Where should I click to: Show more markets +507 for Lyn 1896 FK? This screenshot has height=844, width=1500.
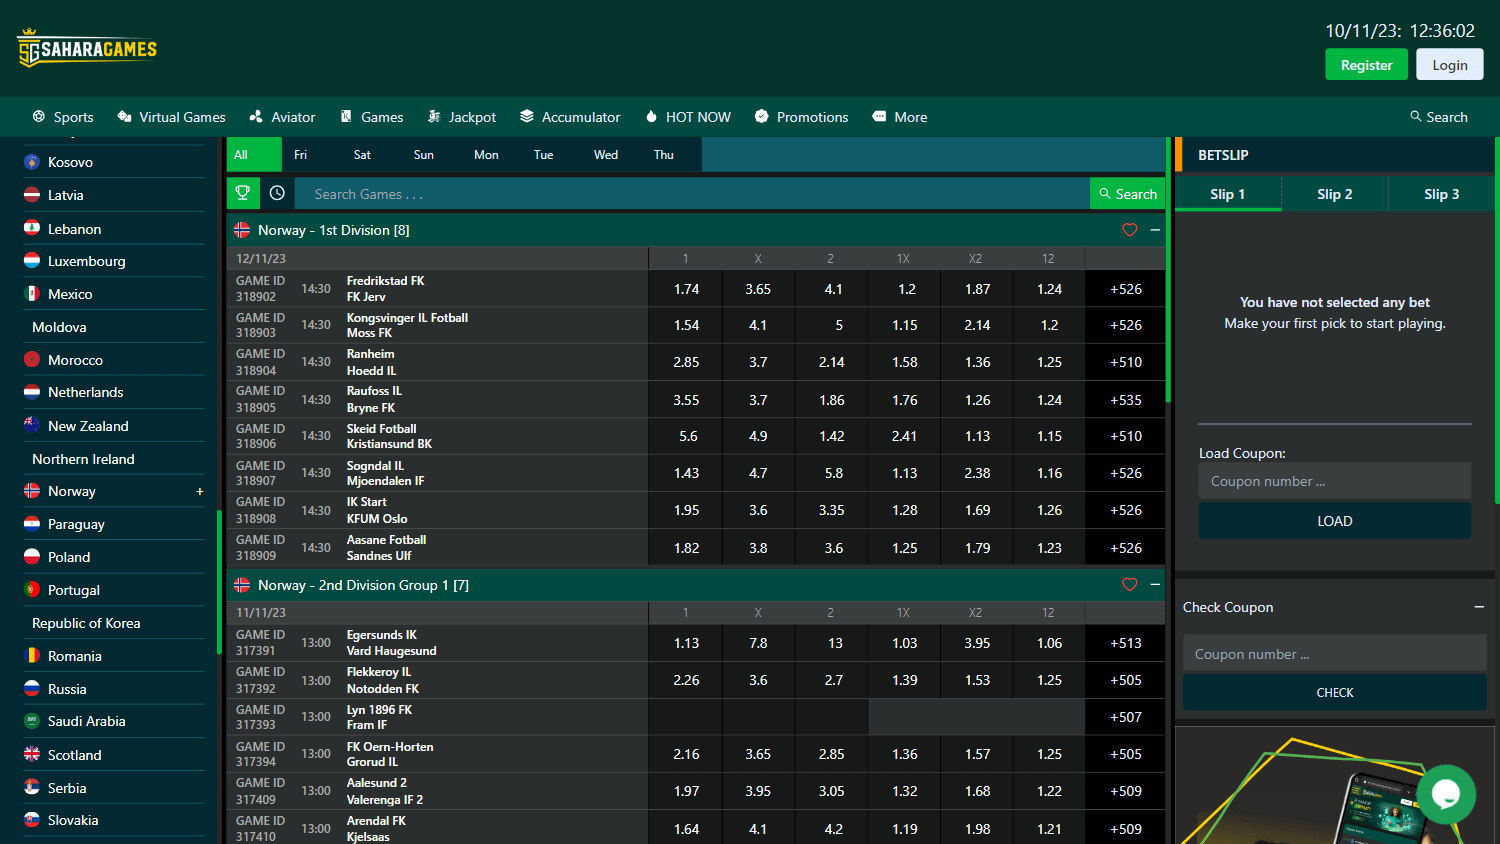coord(1126,717)
